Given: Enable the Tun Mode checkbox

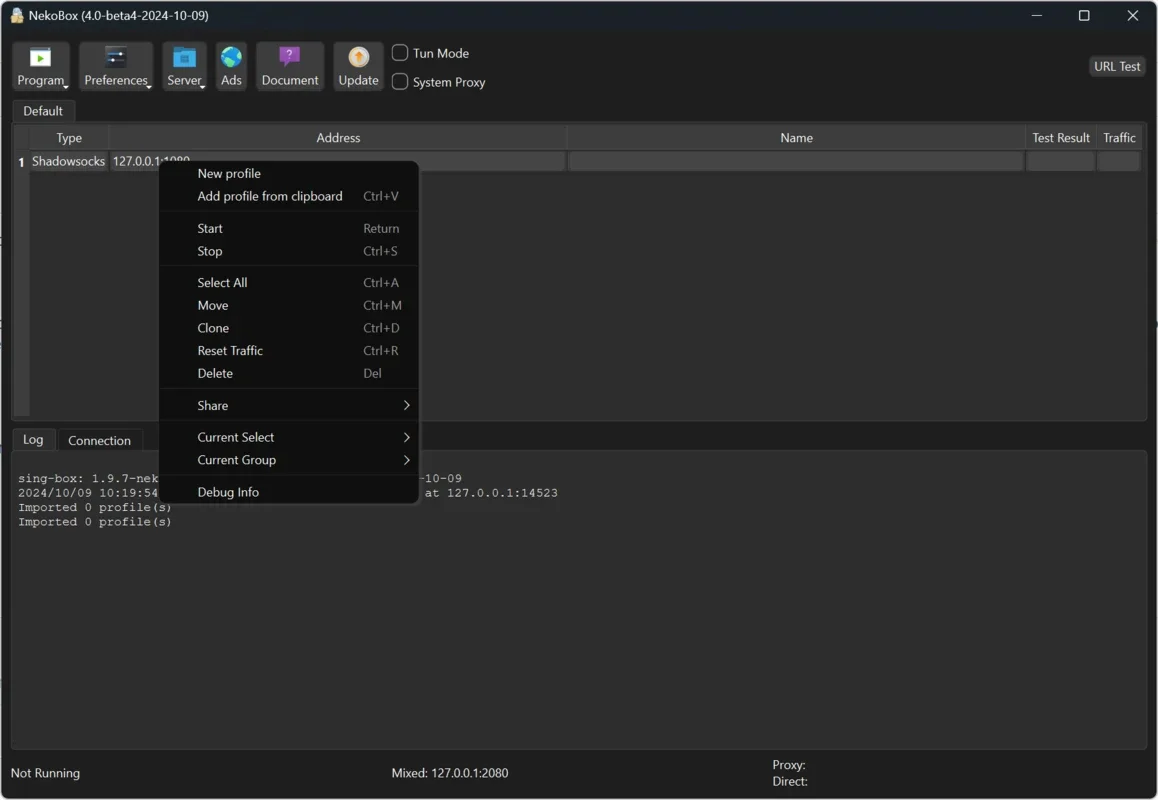Looking at the screenshot, I should click(x=400, y=53).
